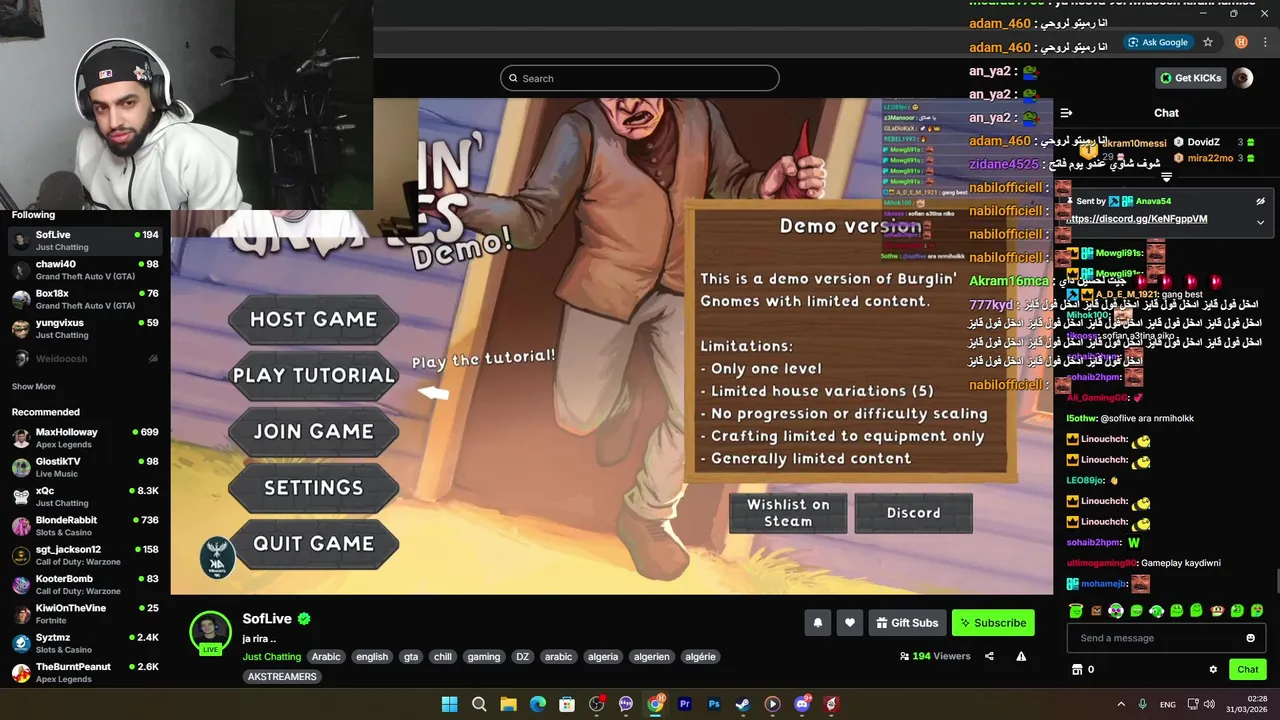Open Discord from the taskbar
The height and width of the screenshot is (720, 1280).
[x=802, y=704]
